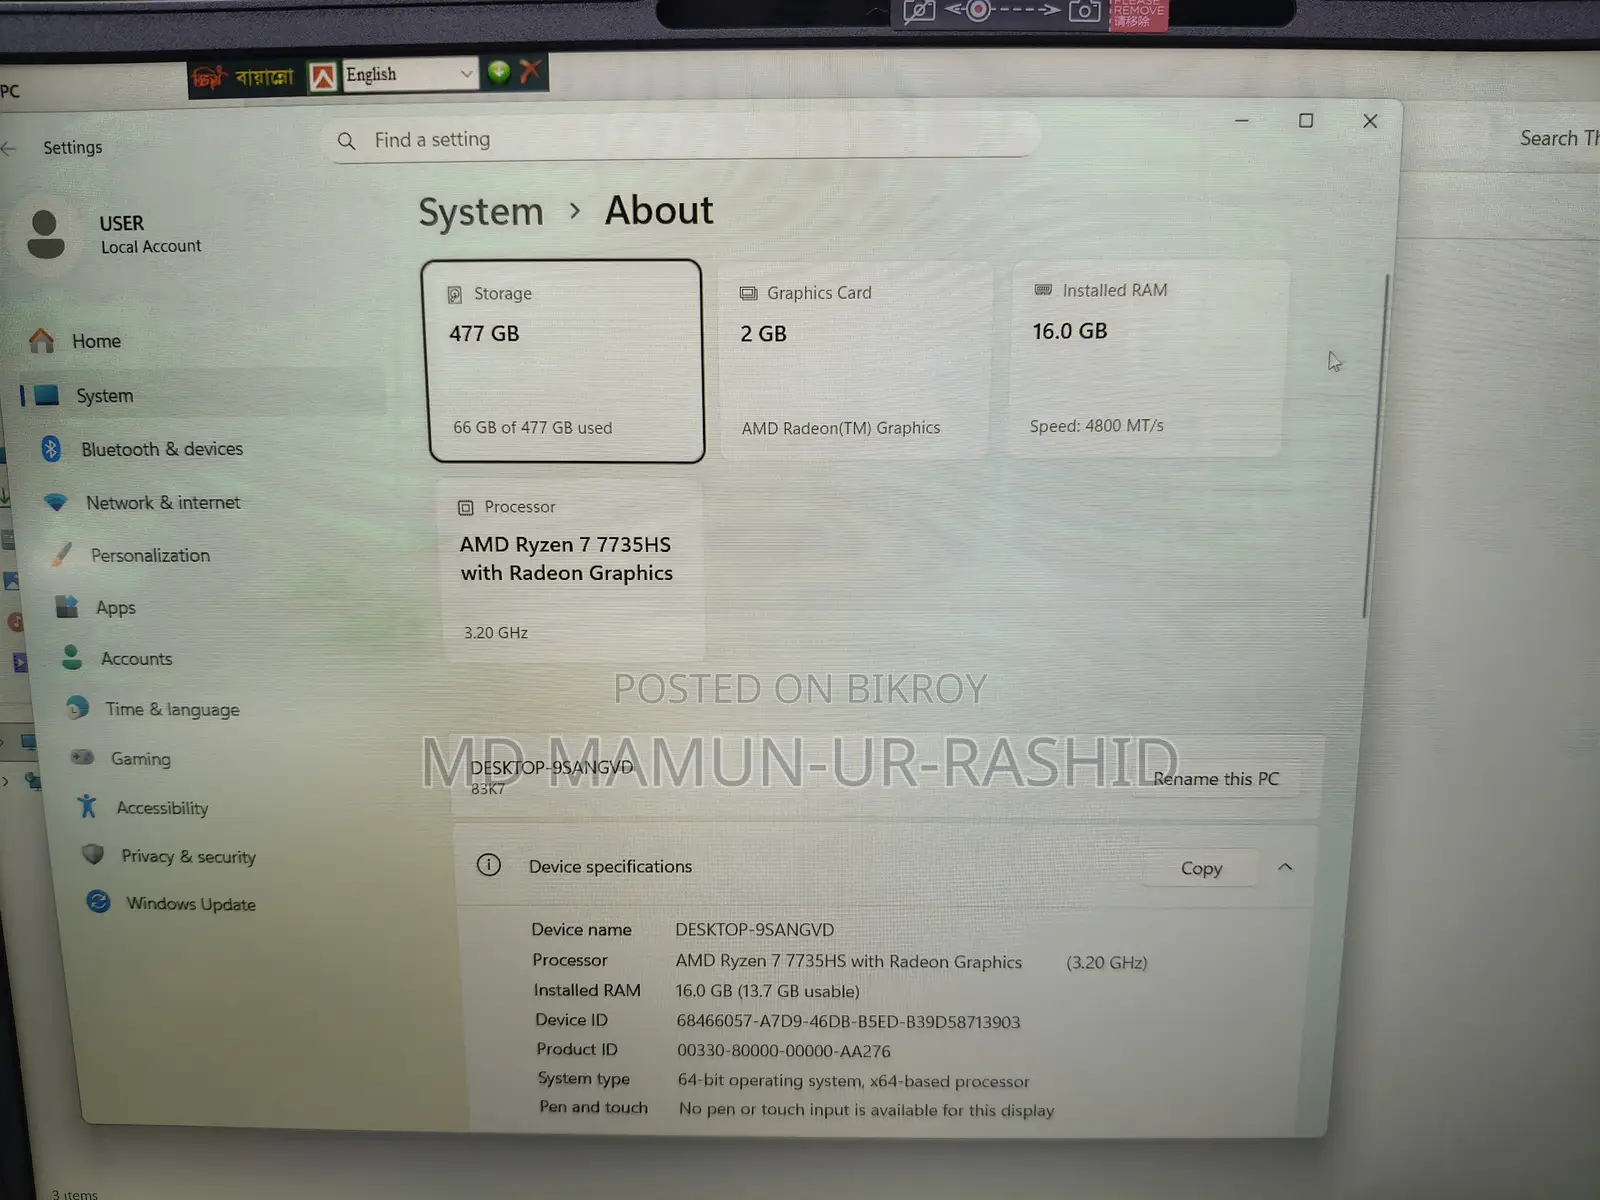The width and height of the screenshot is (1600, 1200).
Task: Open the Processor card for AMD Ryzen 7
Action: tap(572, 570)
